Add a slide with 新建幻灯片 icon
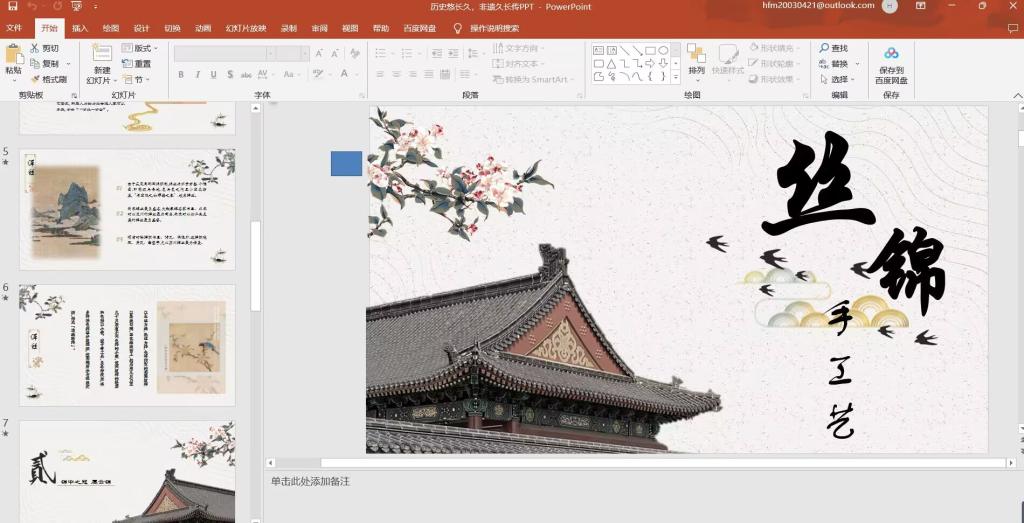 [x=102, y=55]
